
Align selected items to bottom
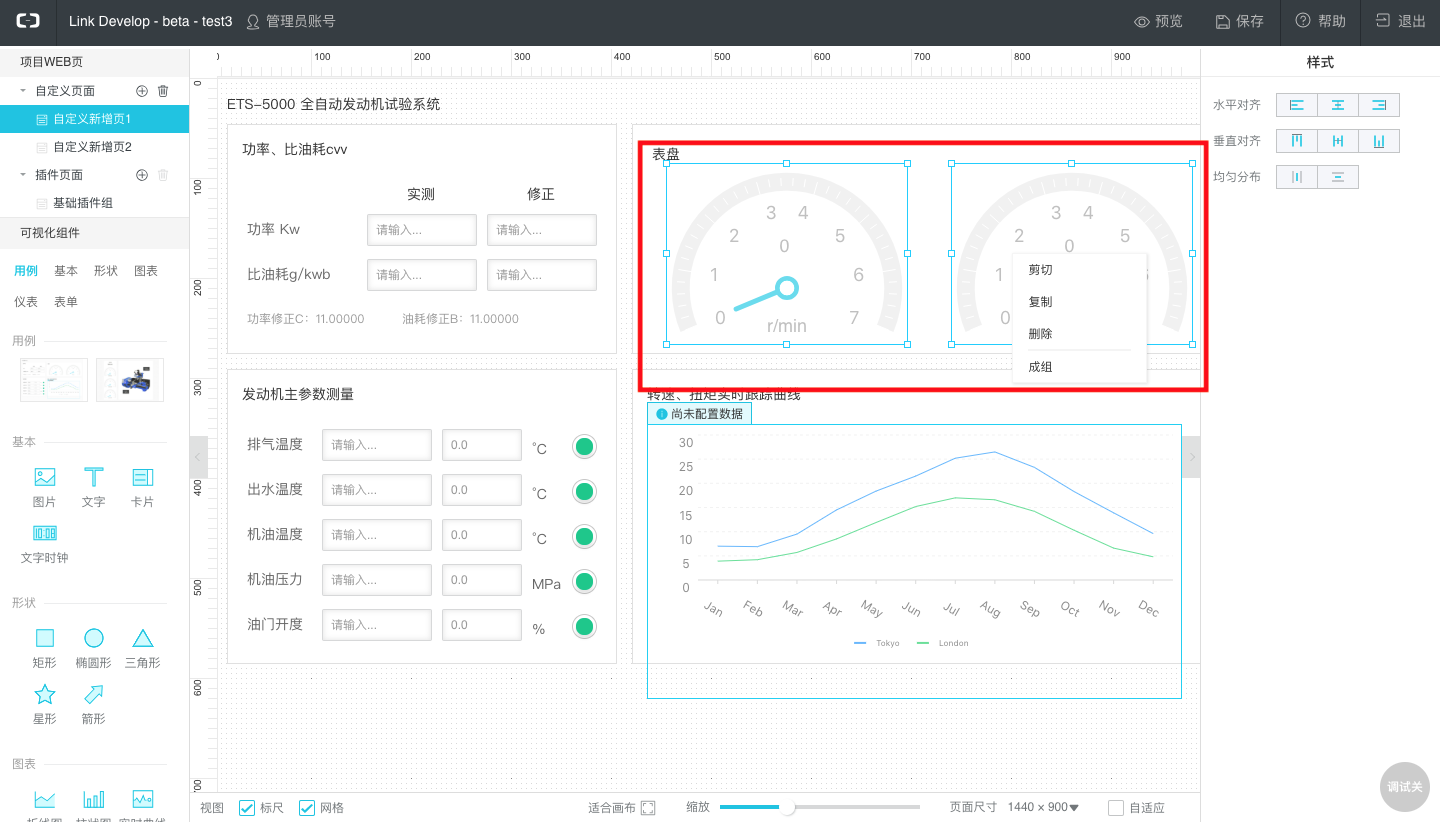pos(1379,141)
